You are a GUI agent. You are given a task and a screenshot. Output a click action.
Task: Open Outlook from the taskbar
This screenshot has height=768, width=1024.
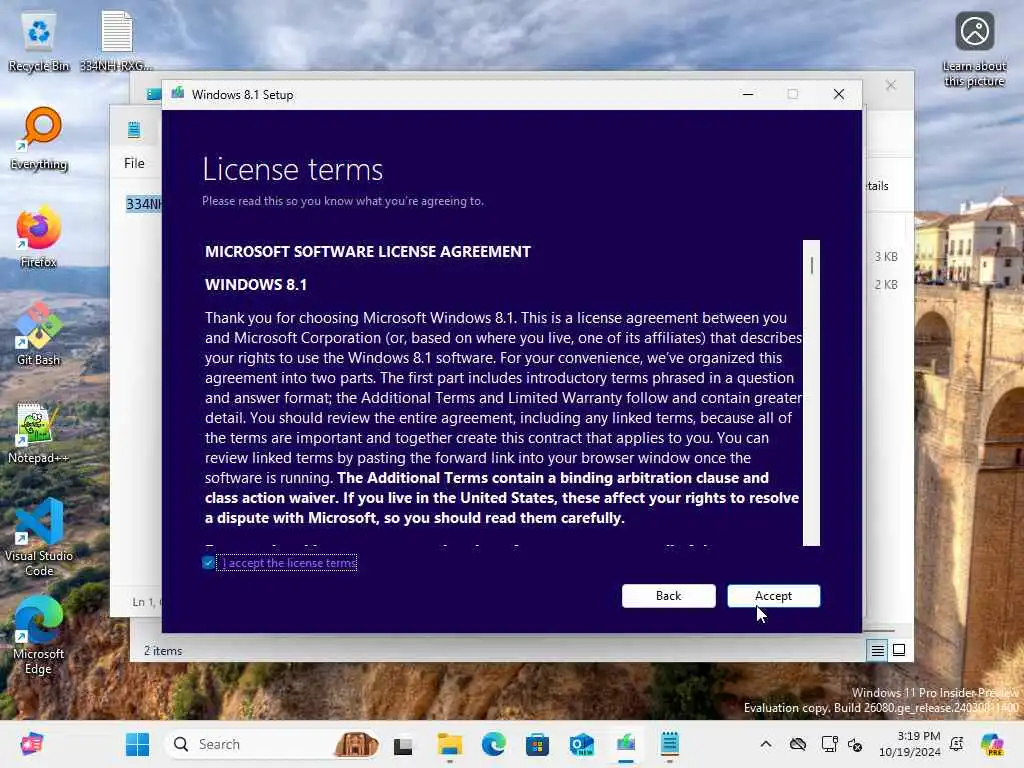coord(581,744)
